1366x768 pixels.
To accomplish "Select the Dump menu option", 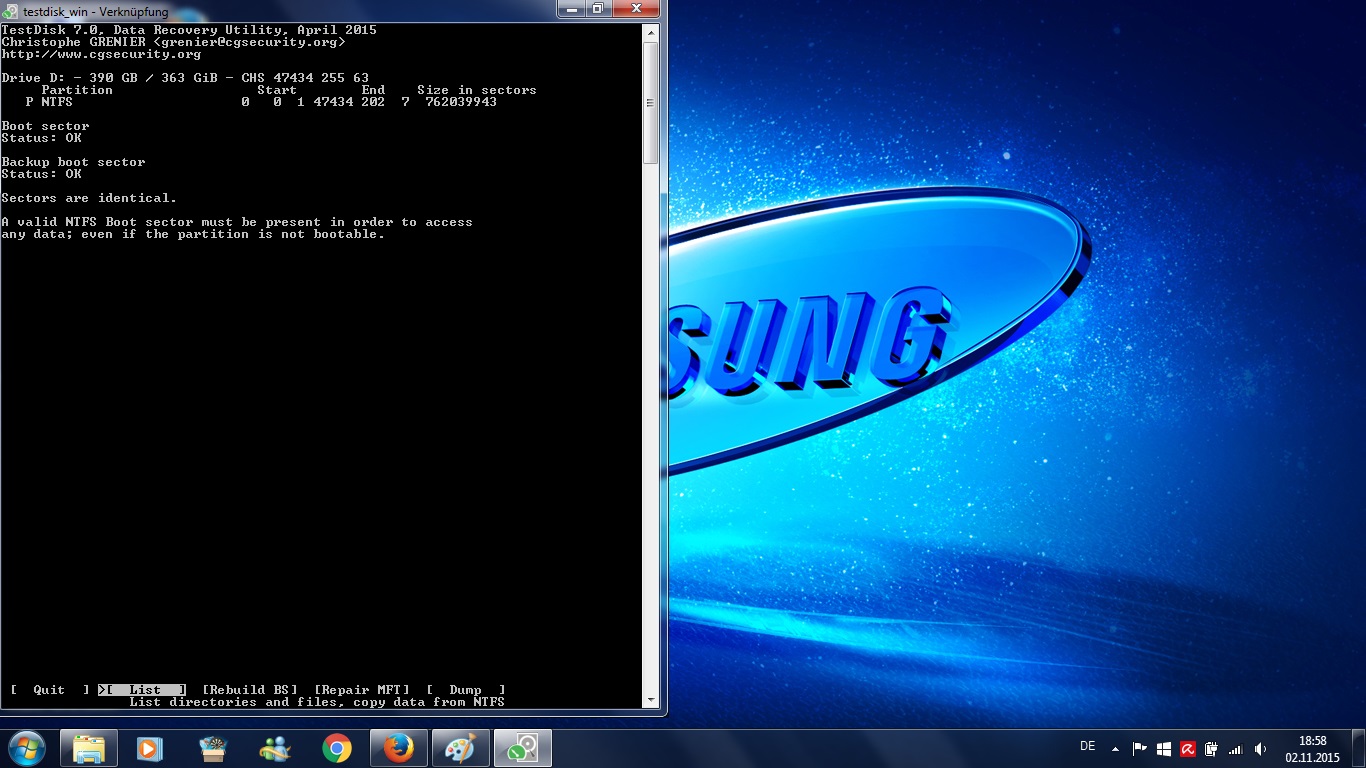I will pyautogui.click(x=465, y=690).
